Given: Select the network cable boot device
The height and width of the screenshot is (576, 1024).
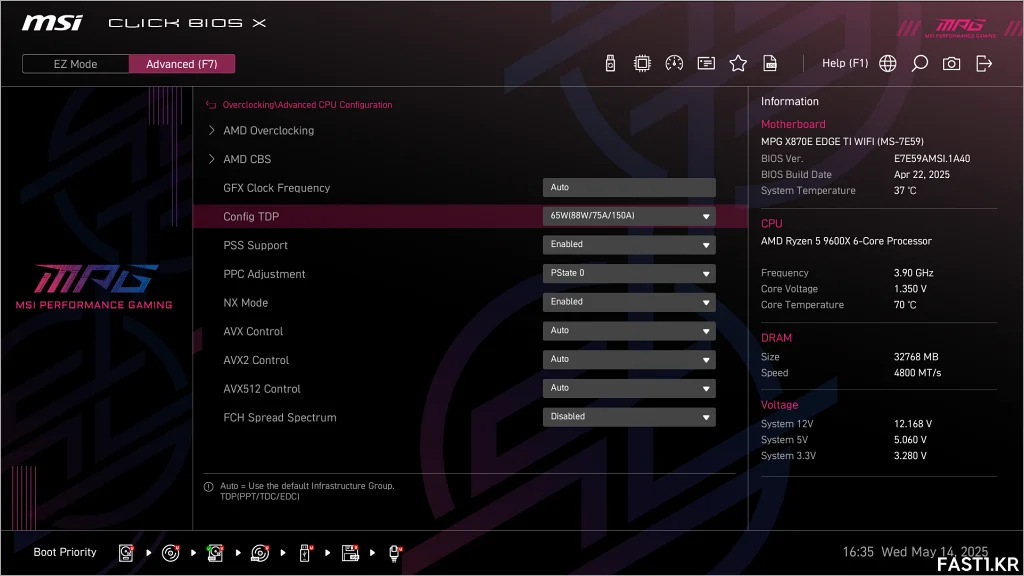Looking at the screenshot, I should (395, 553).
